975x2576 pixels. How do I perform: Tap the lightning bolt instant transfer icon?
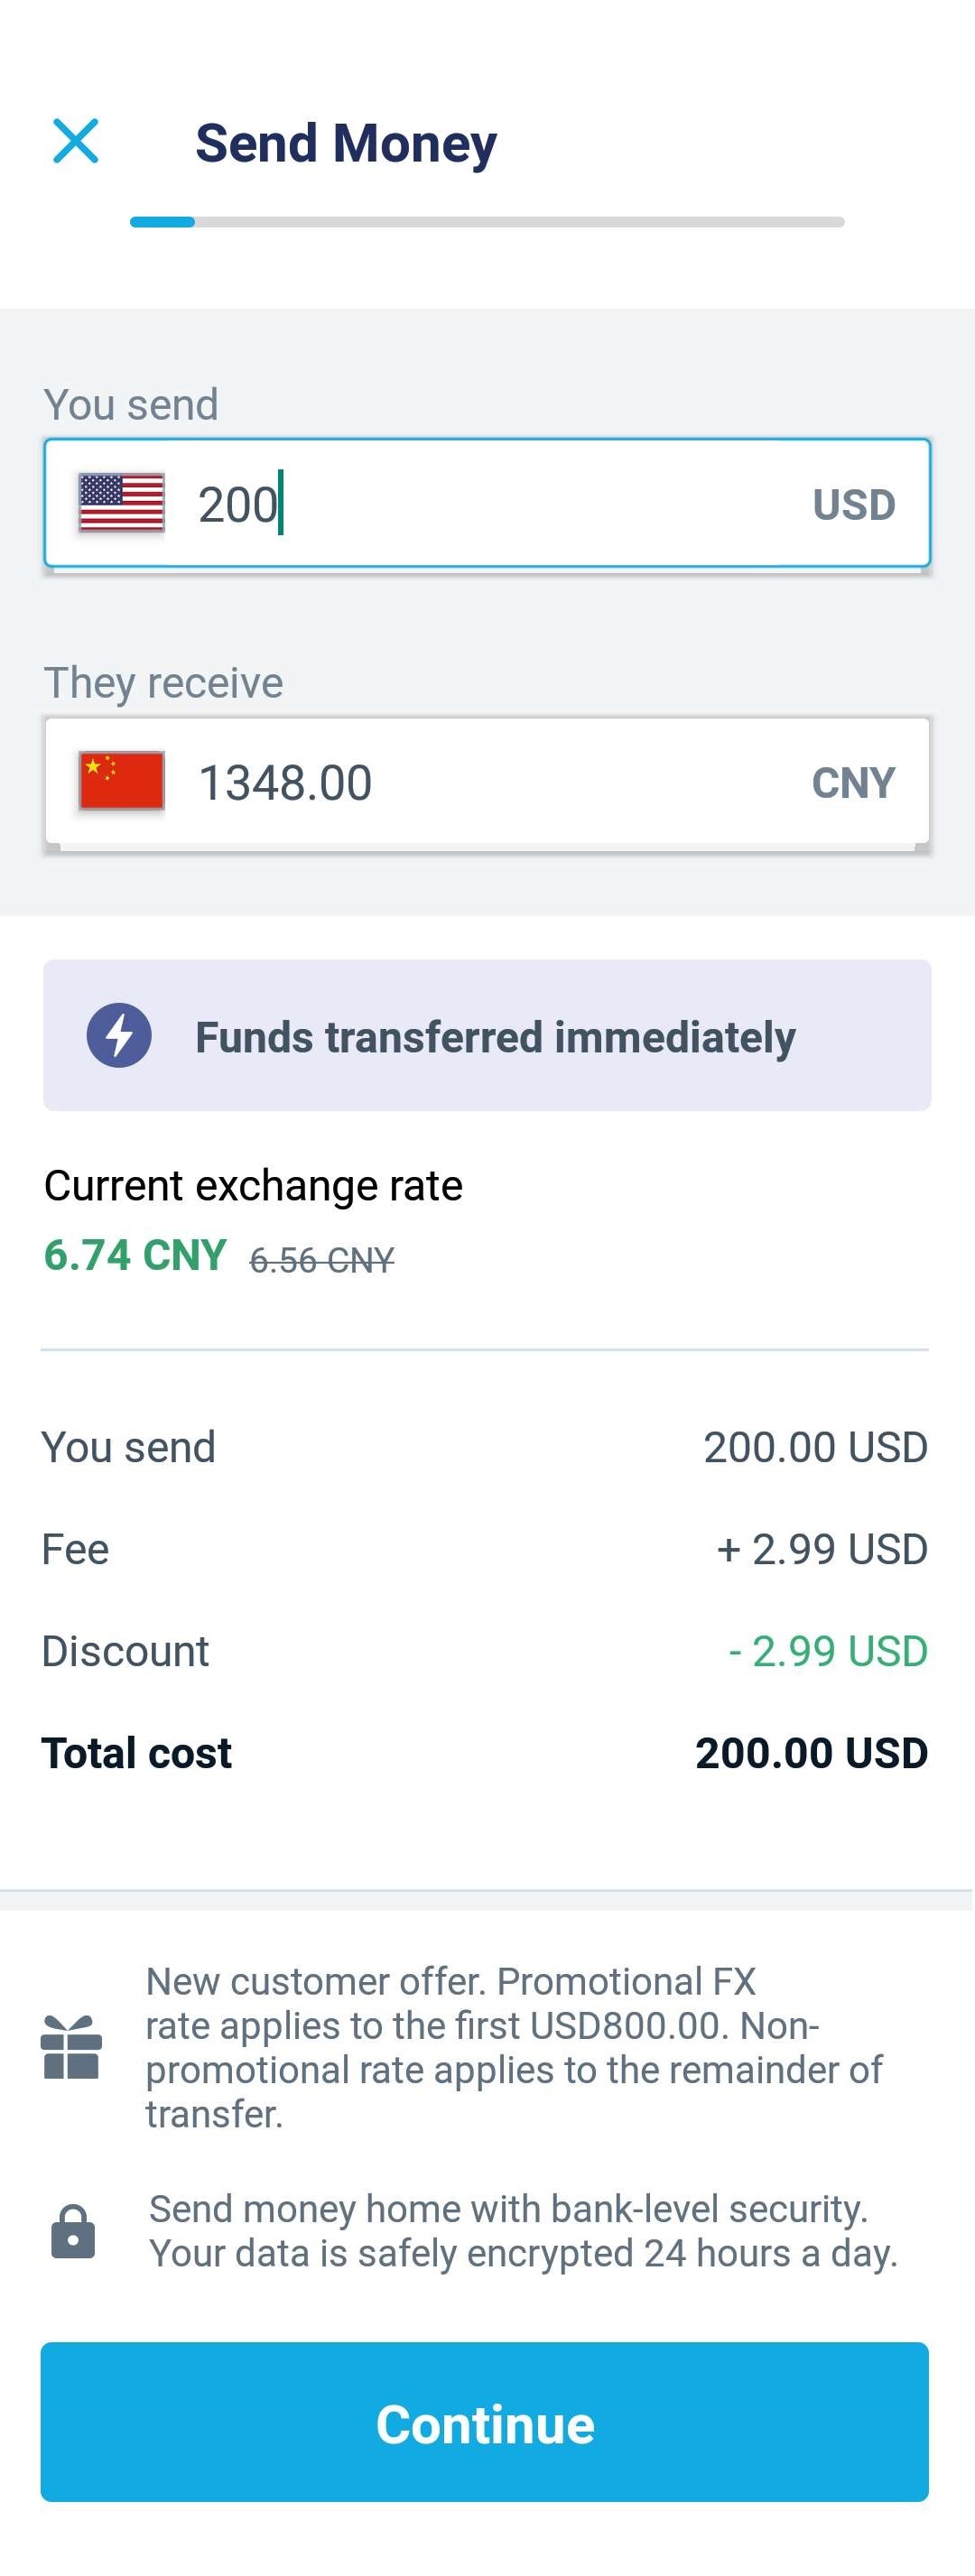(x=119, y=1035)
